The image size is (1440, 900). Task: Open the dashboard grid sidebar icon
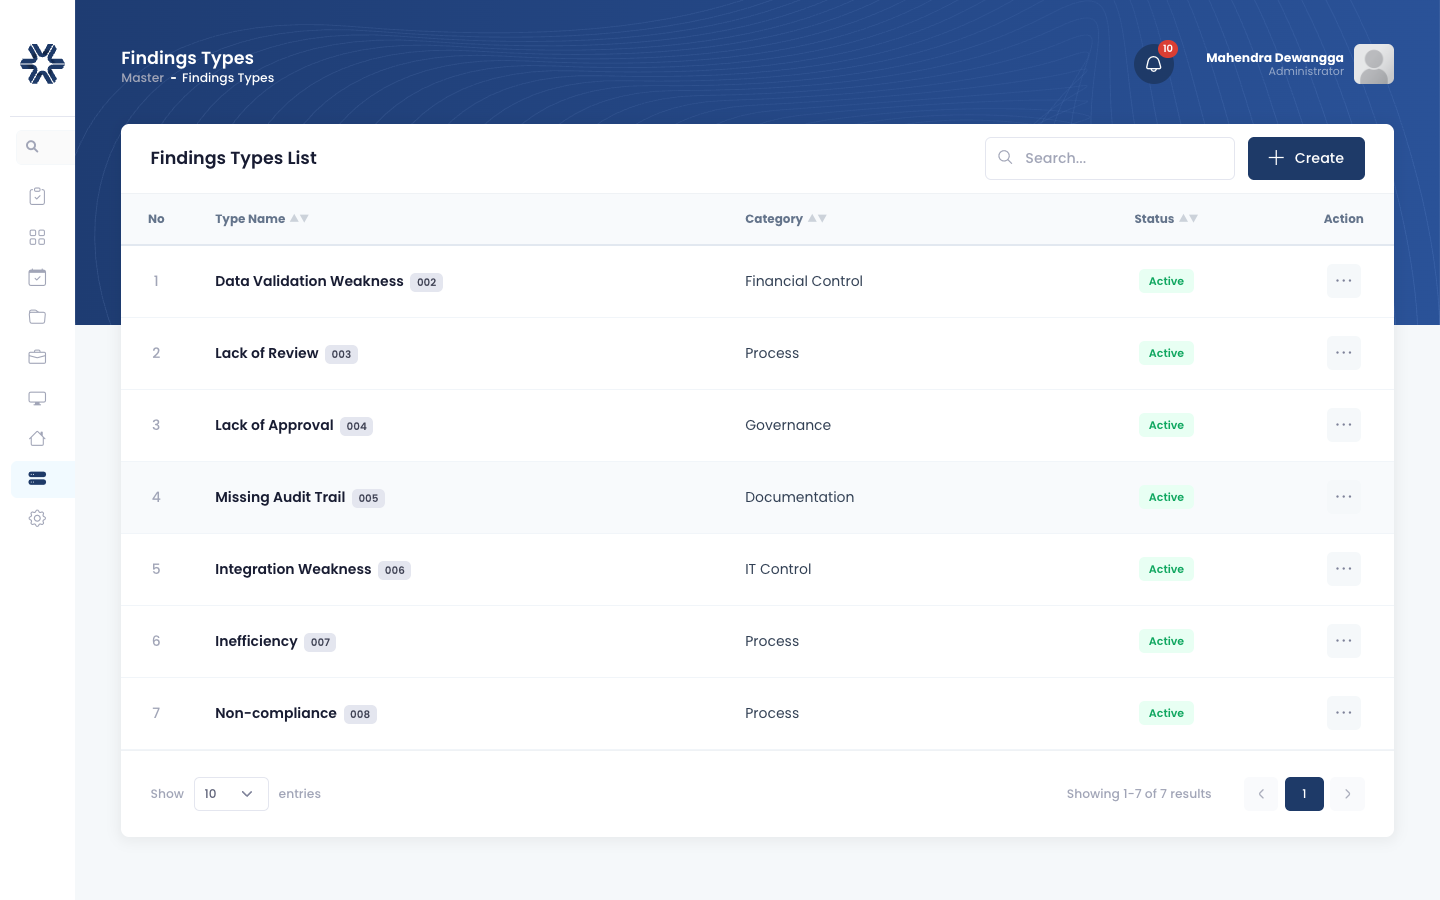click(x=37, y=237)
